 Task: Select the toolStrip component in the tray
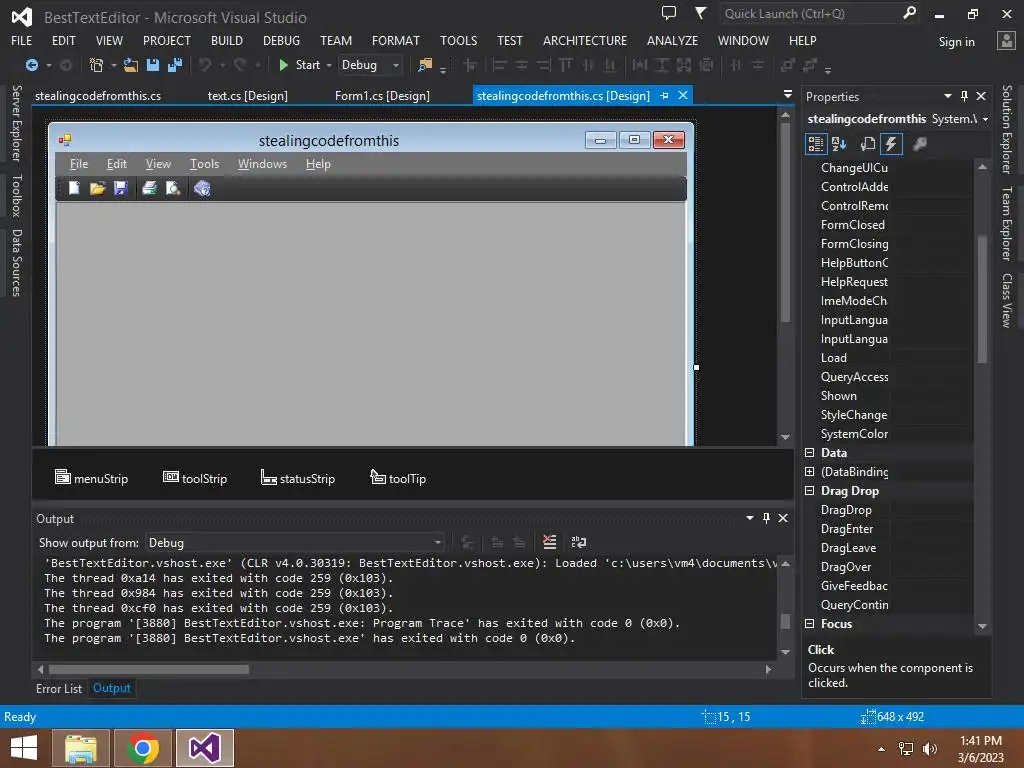pos(195,478)
